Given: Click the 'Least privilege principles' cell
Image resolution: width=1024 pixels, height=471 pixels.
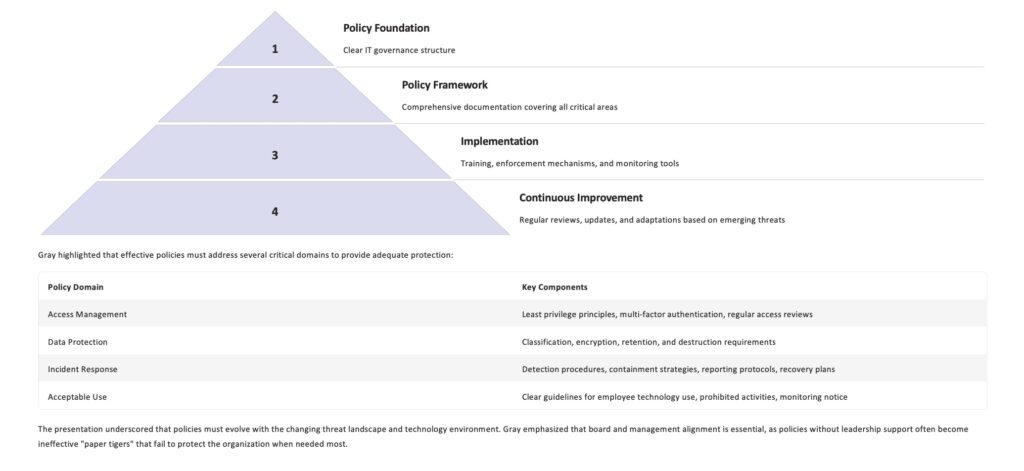Looking at the screenshot, I should coord(667,314).
